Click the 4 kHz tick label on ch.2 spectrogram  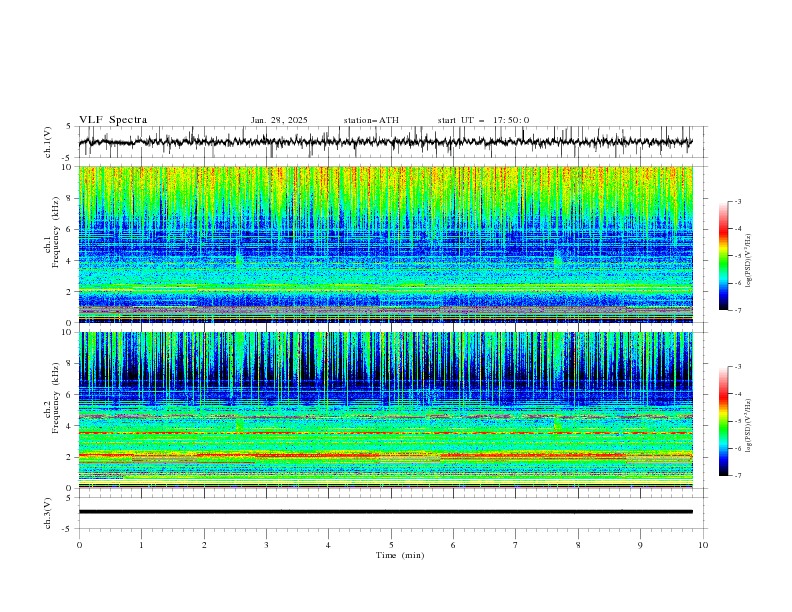[x=70, y=426]
